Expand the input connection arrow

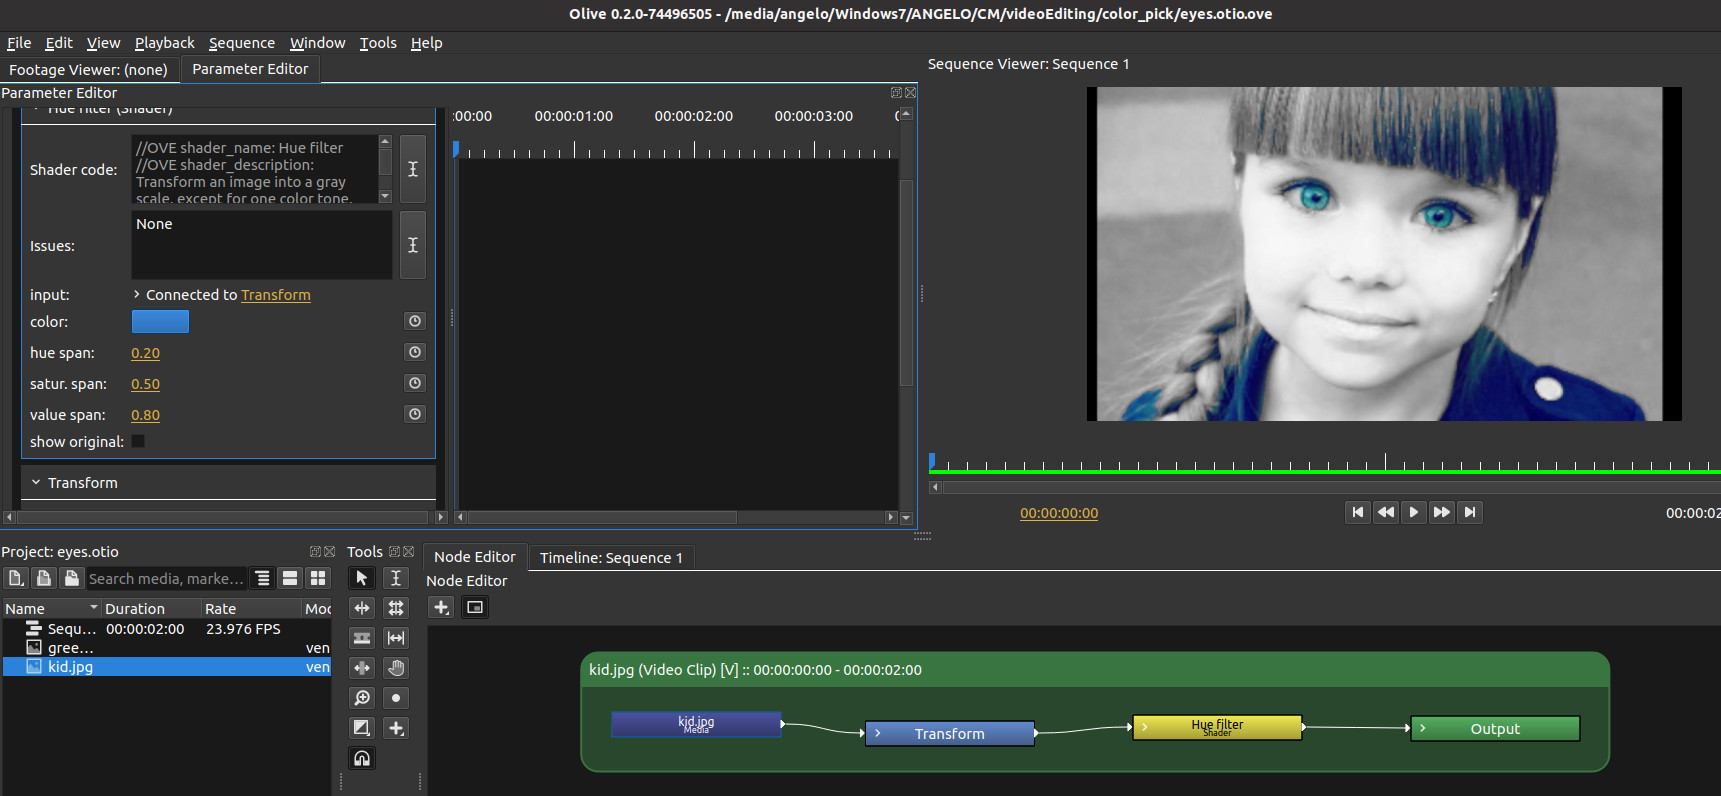pyautogui.click(x=137, y=294)
